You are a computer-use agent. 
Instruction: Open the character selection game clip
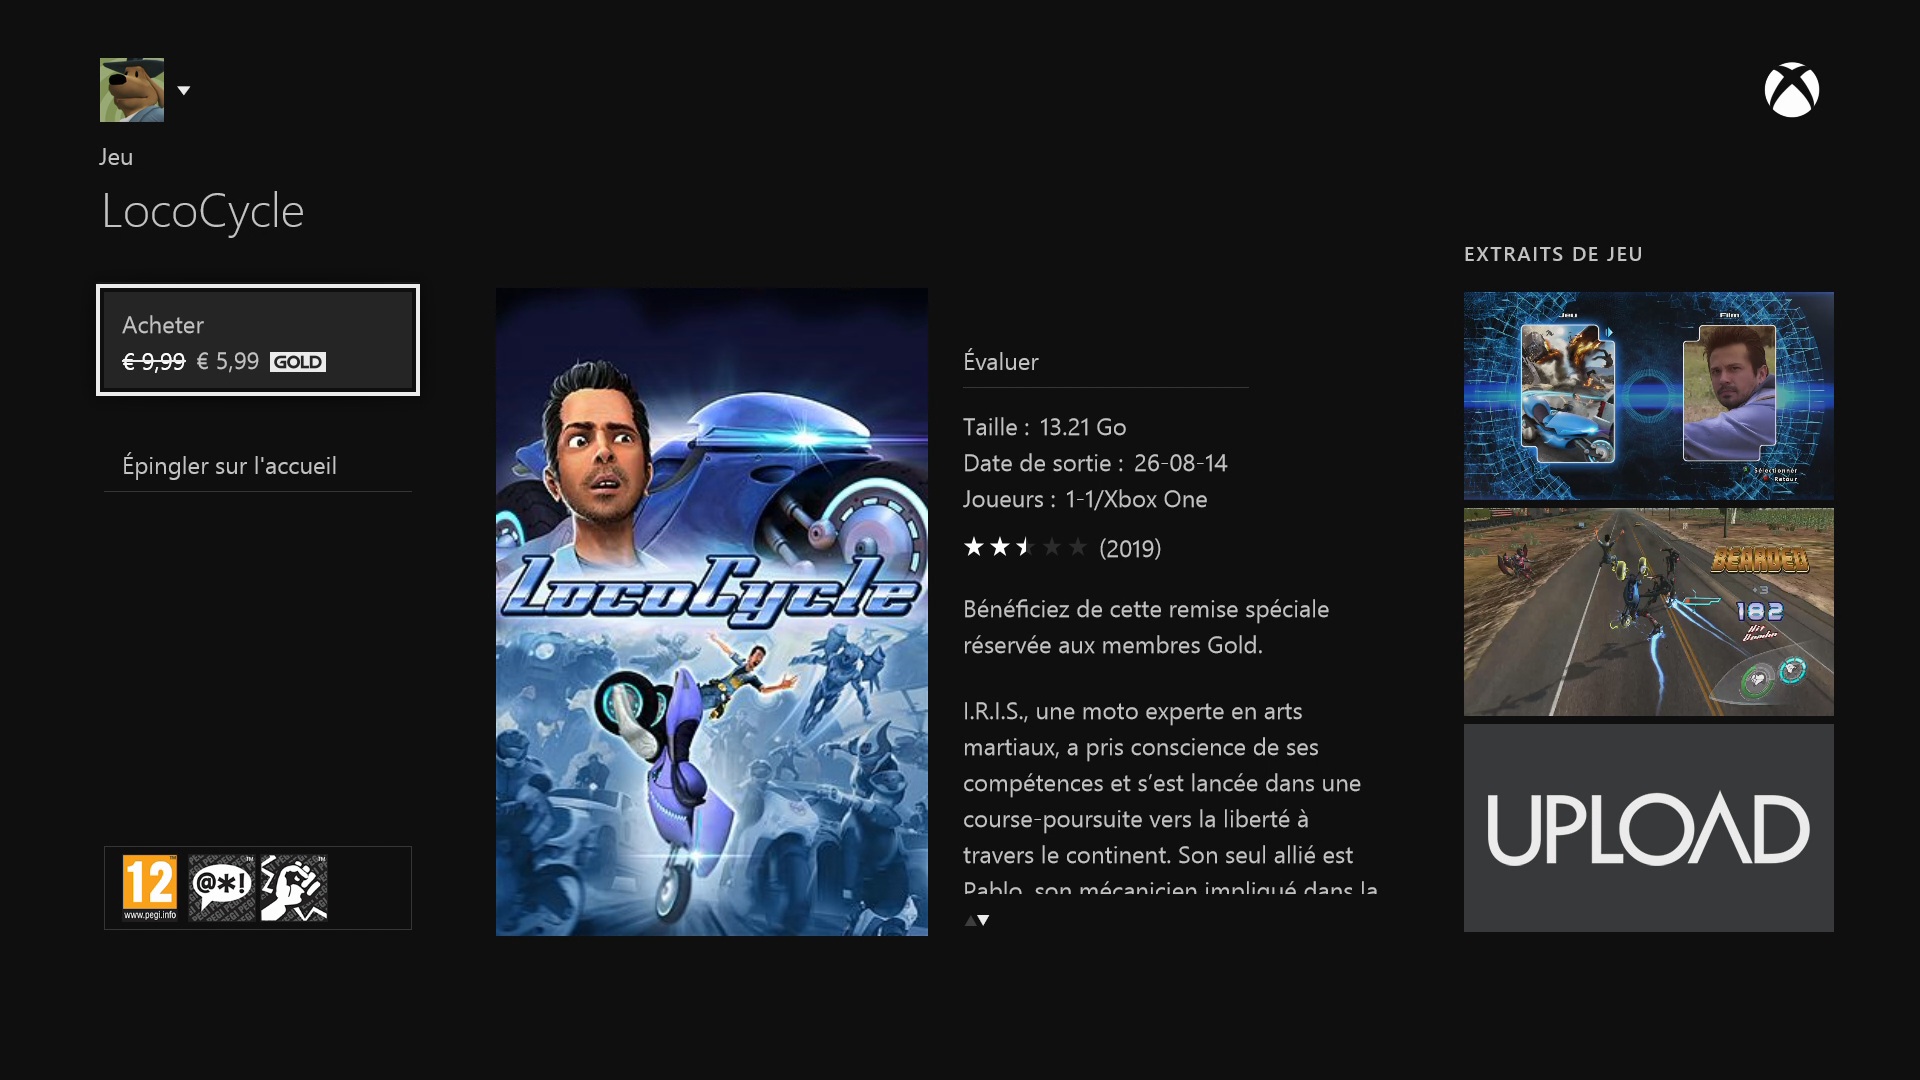(1649, 396)
